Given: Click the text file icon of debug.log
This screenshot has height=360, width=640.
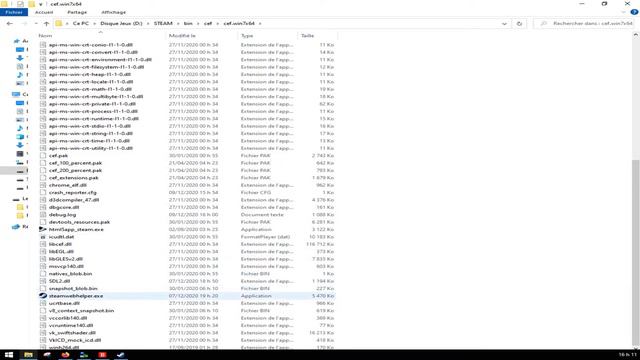Looking at the screenshot, I should 43,214.
